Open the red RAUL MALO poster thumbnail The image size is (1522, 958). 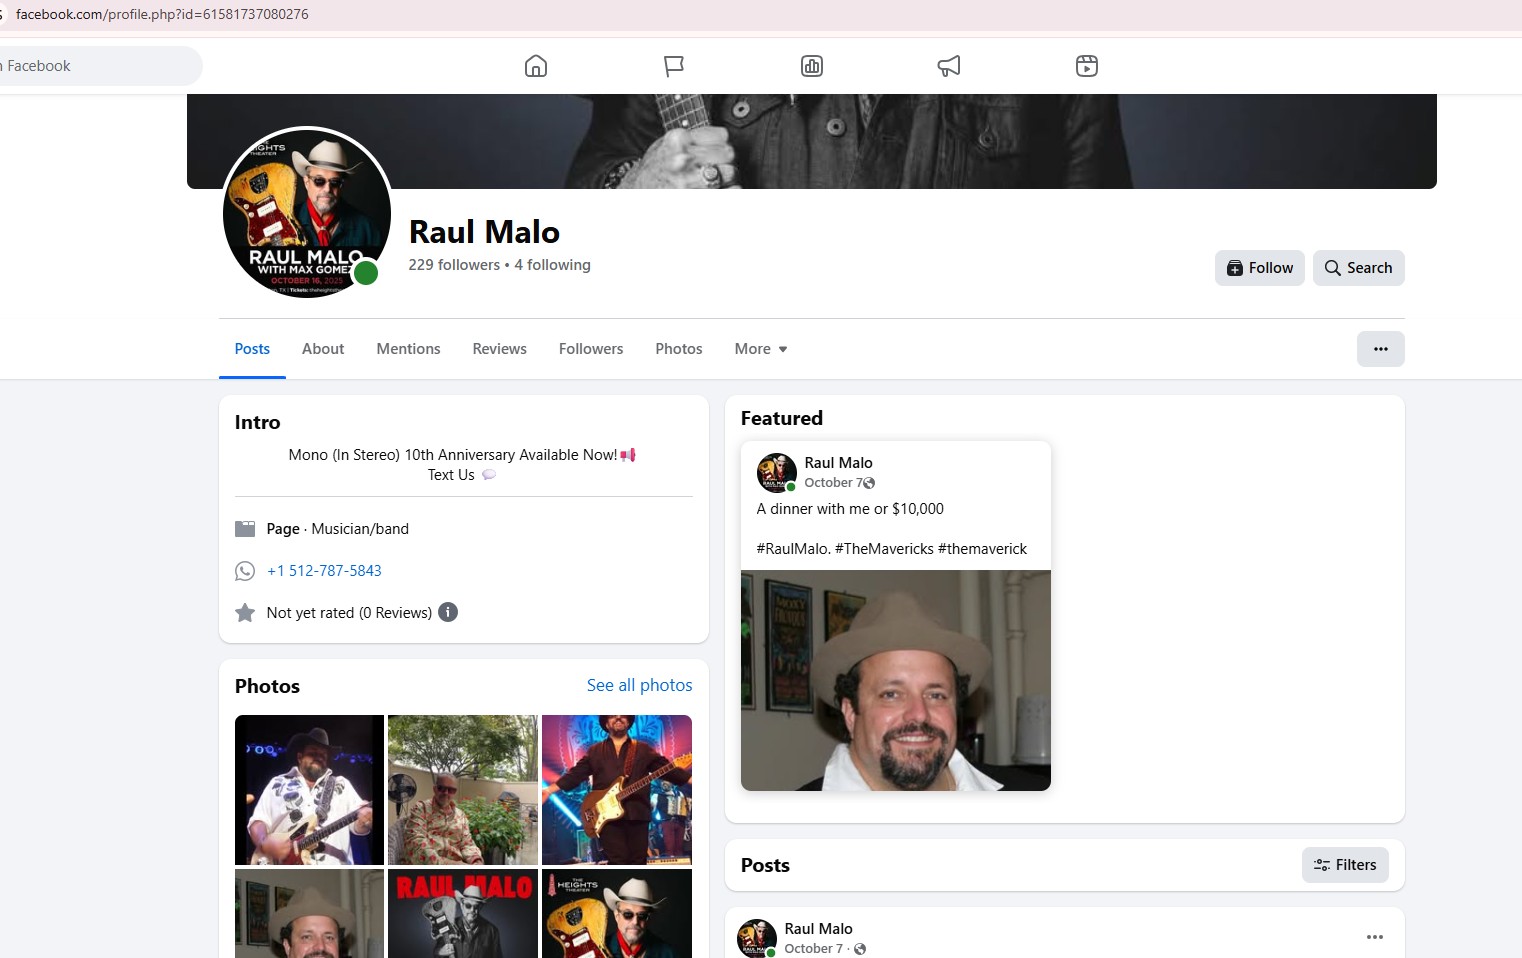point(463,913)
